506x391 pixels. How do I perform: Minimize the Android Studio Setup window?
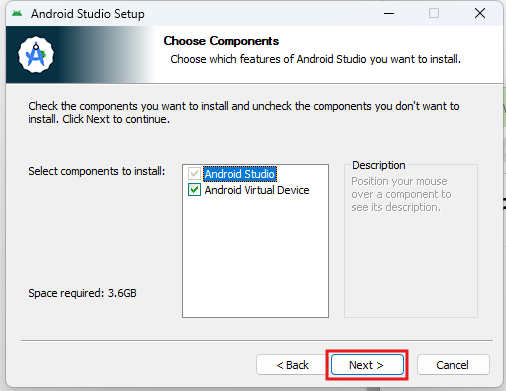(x=389, y=13)
